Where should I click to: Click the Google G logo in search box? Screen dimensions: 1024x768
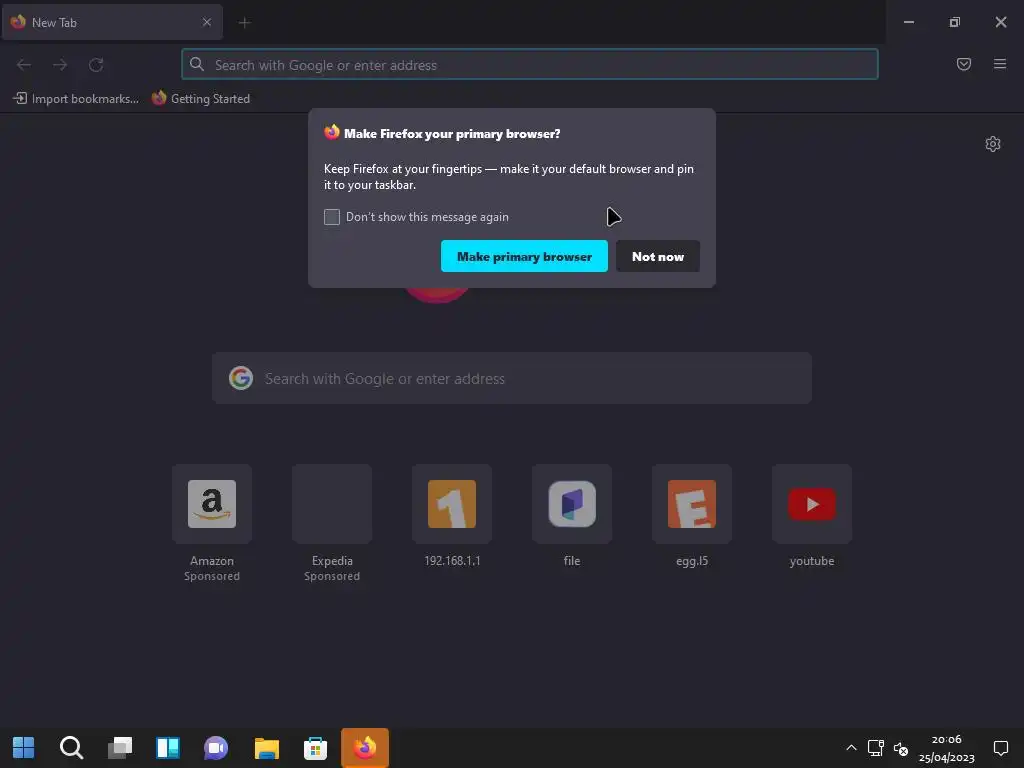[241, 378]
